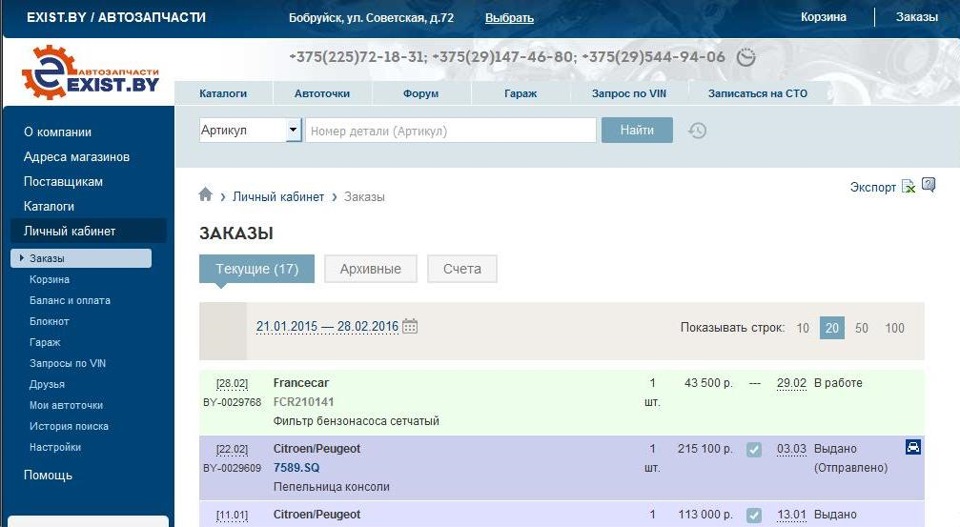Click the 7589.SQ article link
960x527 pixels.
tap(296, 468)
